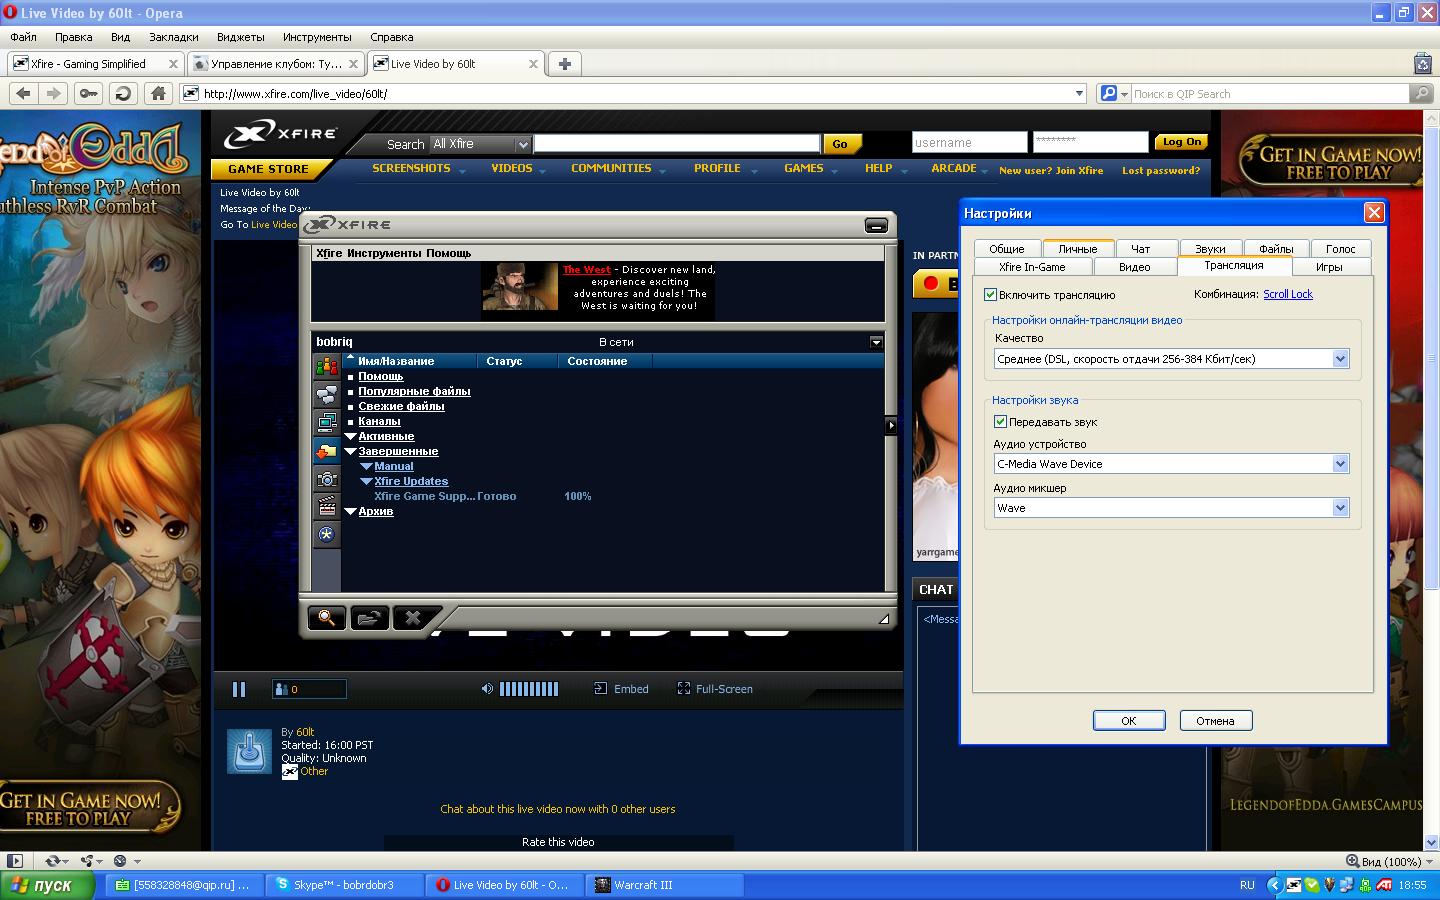The width and height of the screenshot is (1440, 900).
Task: Click the Full-Screen icon button
Action: coord(684,689)
